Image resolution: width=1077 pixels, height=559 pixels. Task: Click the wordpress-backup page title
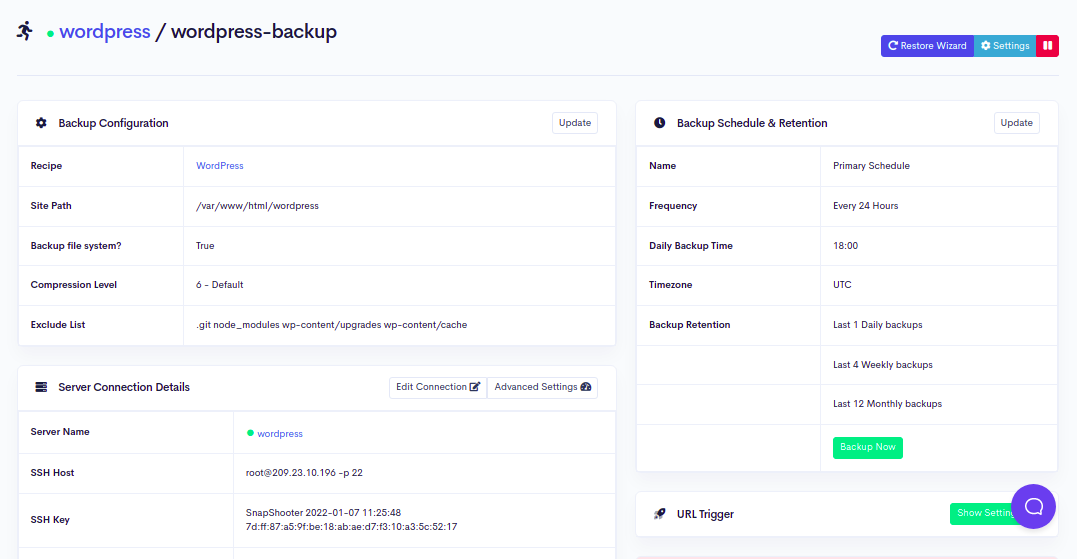pyautogui.click(x=253, y=32)
